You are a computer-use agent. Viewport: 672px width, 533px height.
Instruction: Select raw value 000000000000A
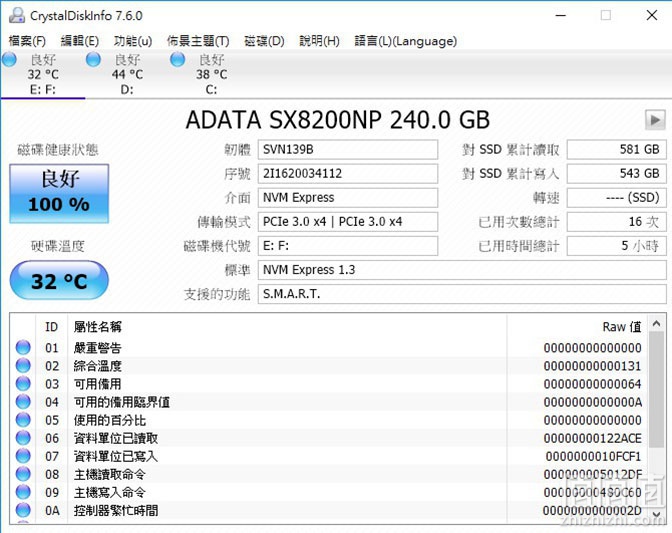[592, 402]
